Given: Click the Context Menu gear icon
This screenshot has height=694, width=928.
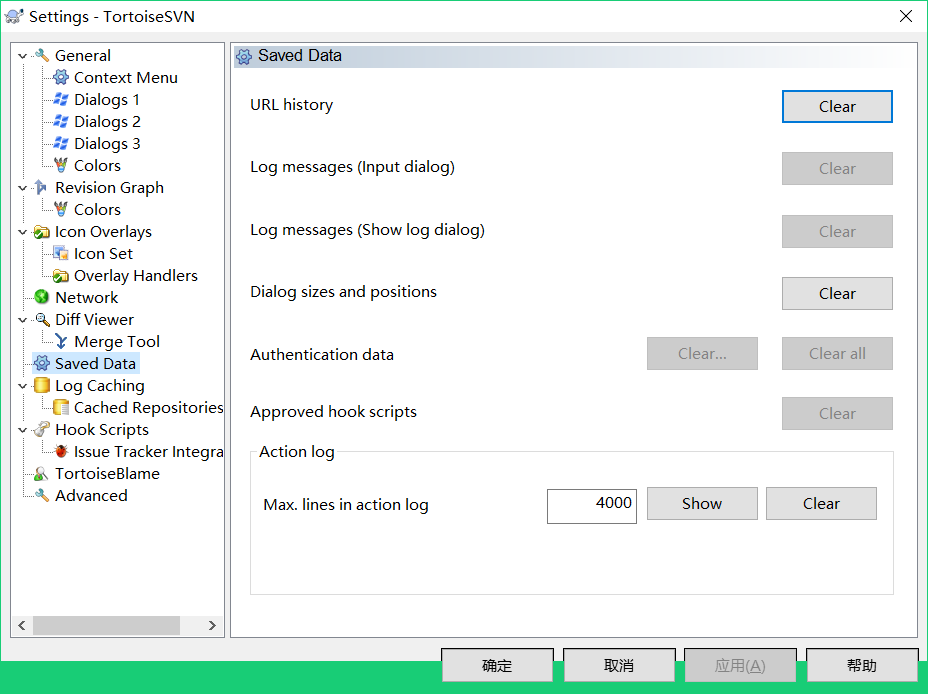Looking at the screenshot, I should coord(61,78).
